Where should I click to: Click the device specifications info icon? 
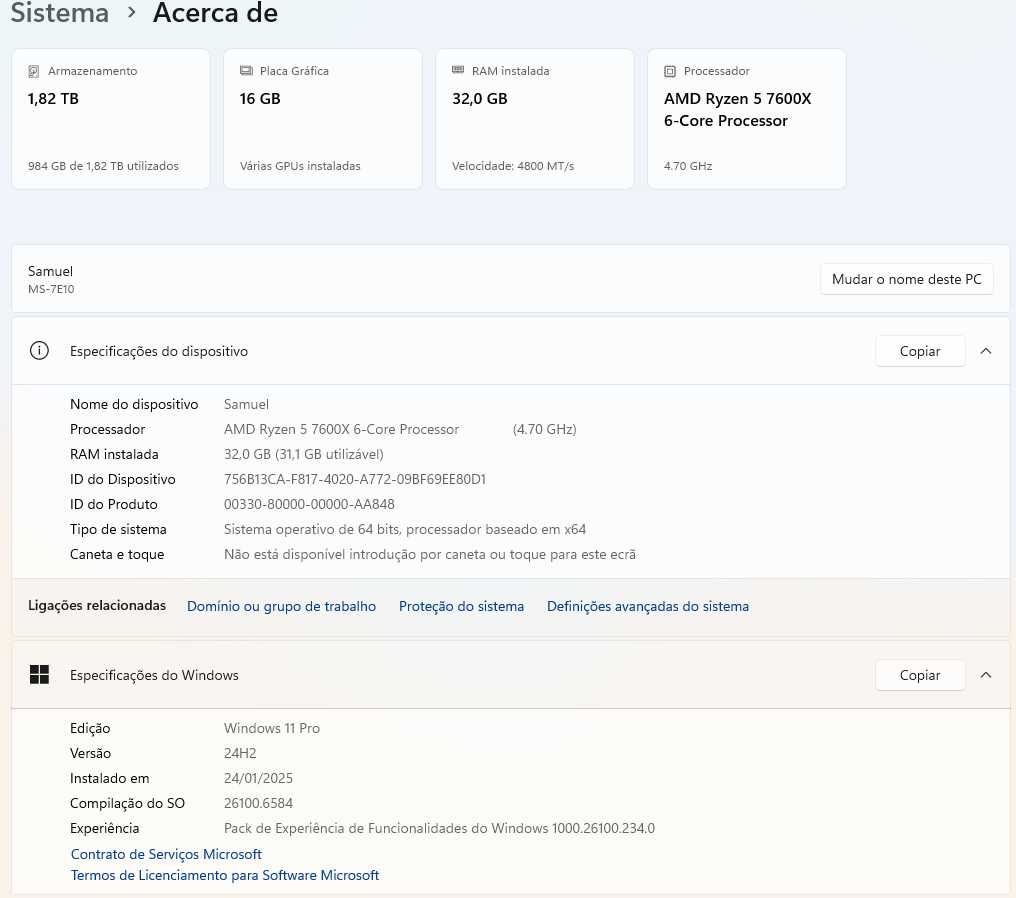[x=40, y=351]
